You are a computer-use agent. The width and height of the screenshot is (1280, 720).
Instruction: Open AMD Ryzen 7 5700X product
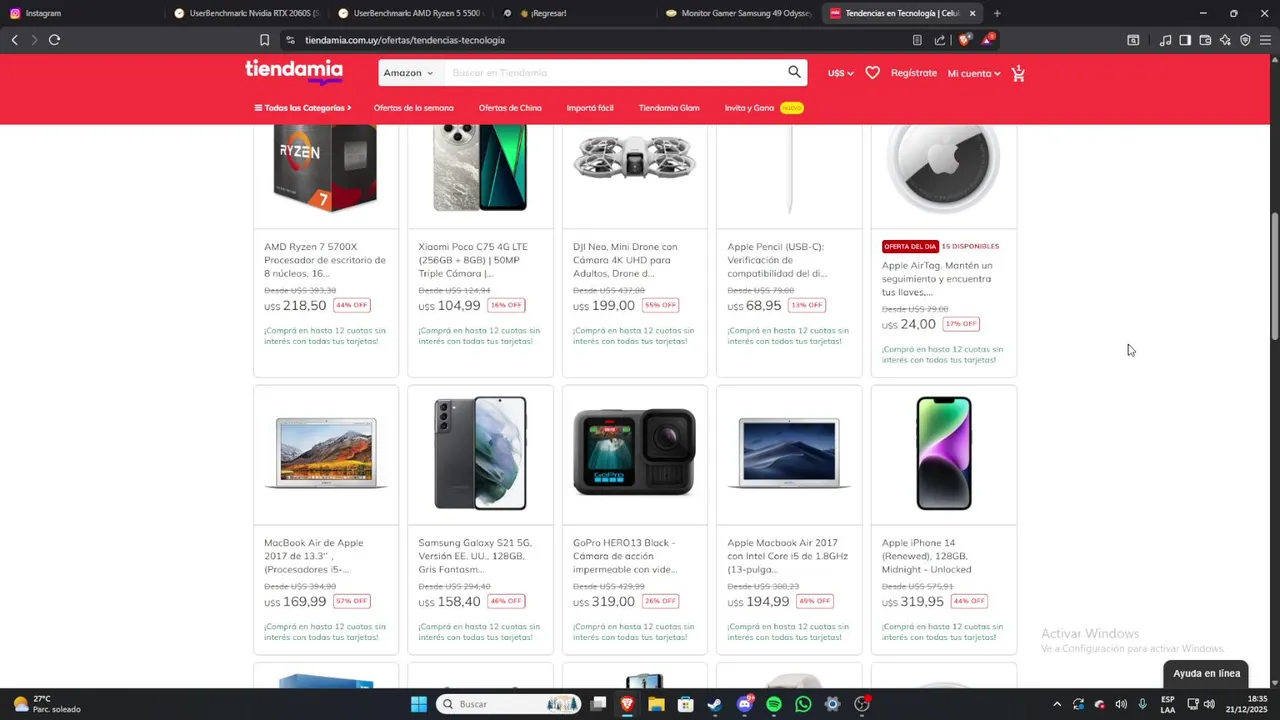click(x=325, y=260)
